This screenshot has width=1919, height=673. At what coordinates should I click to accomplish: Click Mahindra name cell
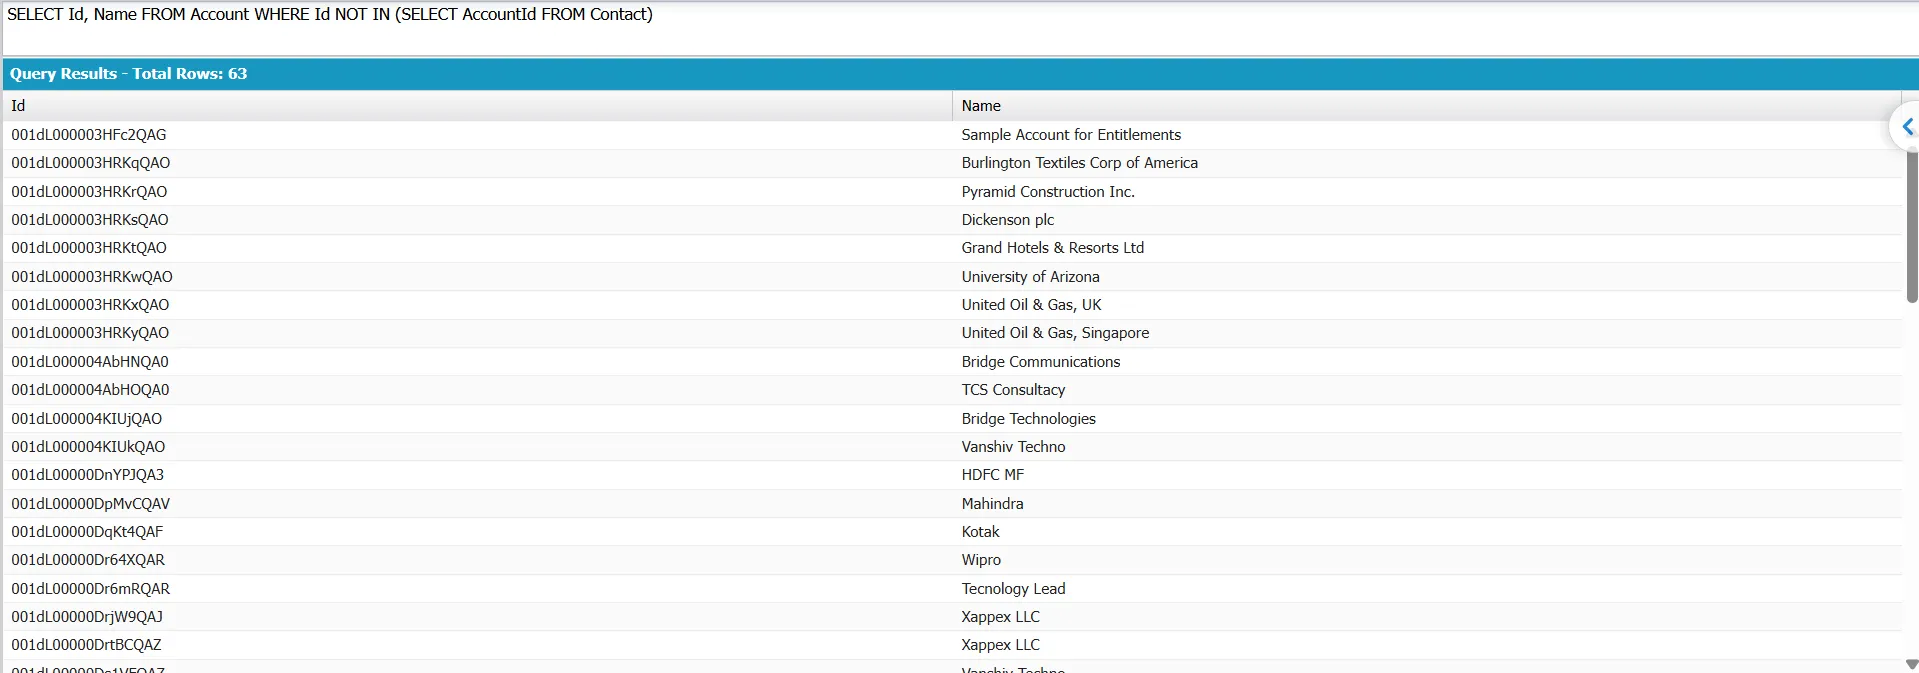(x=993, y=504)
